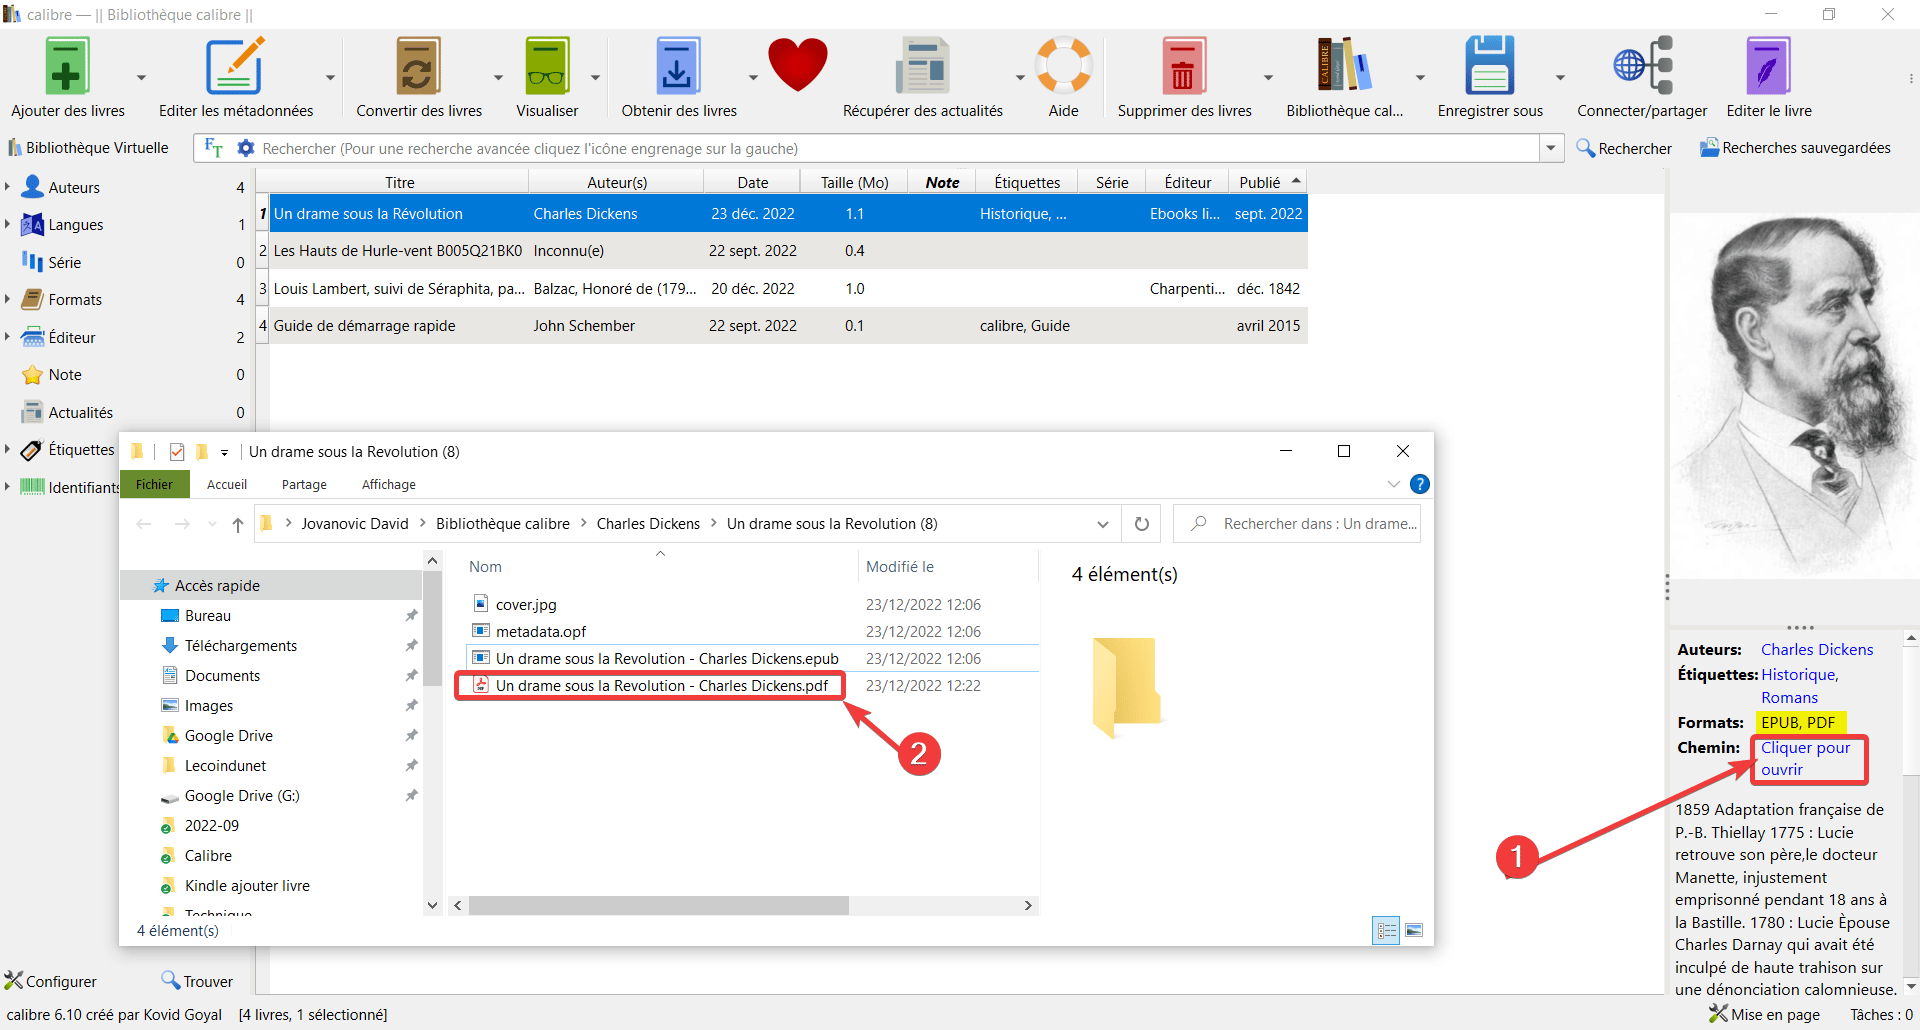Viewport: 1920px width, 1030px height.
Task: Sort book list by Titre column
Action: point(399,182)
